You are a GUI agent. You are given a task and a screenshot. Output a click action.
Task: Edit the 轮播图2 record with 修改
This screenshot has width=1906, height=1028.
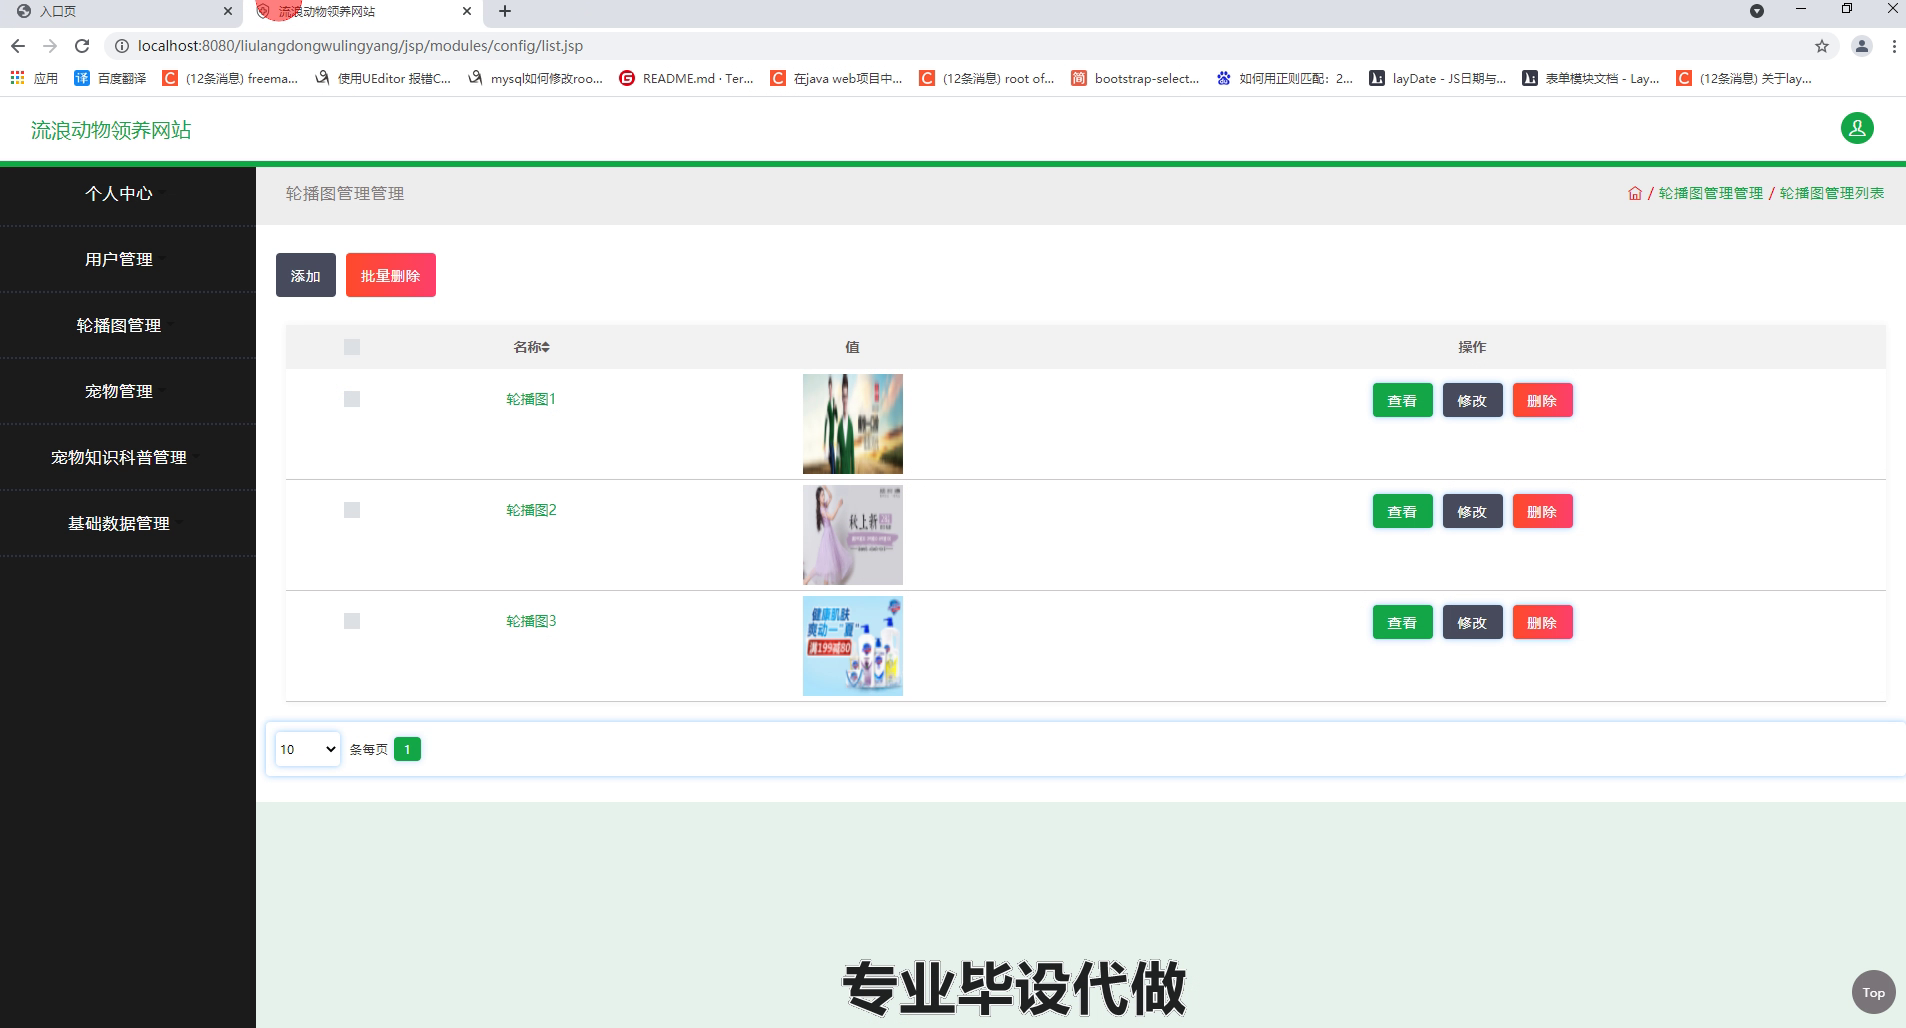1472,511
